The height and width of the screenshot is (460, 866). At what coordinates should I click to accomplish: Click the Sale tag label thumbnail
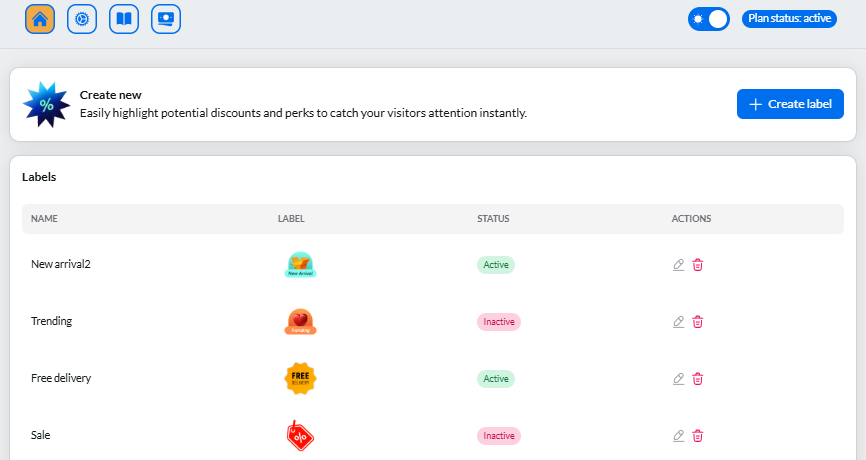click(300, 435)
